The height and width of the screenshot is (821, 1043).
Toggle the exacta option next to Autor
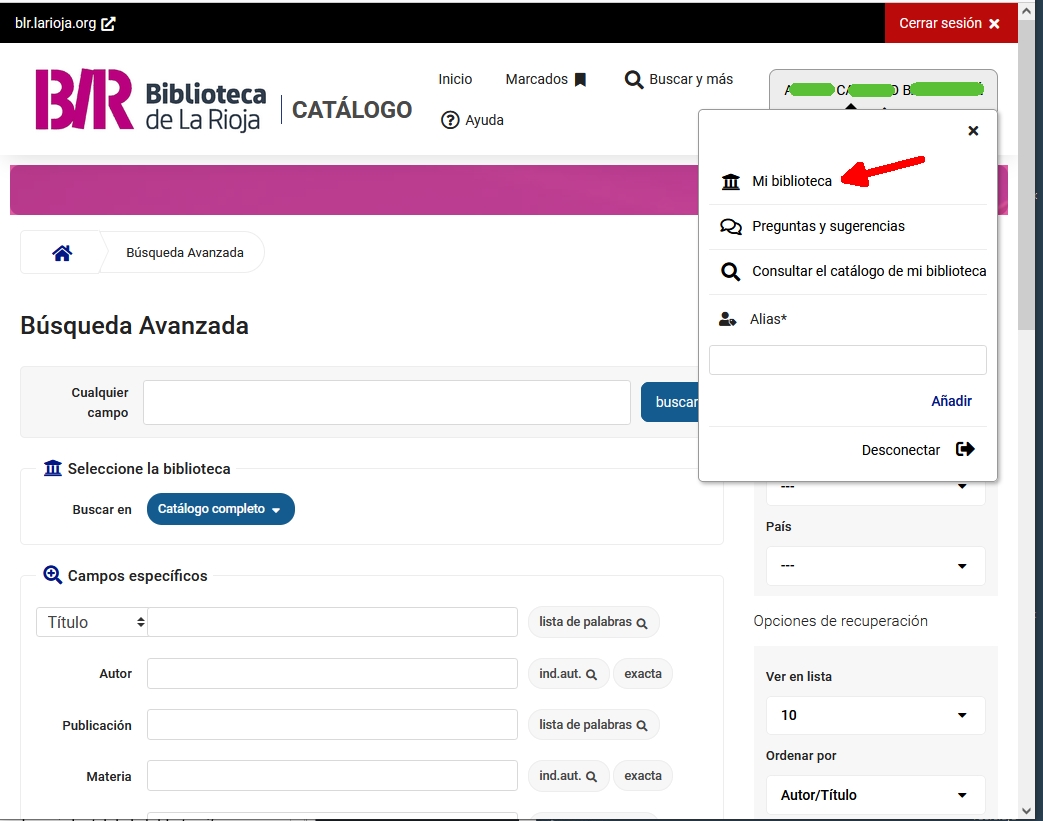[x=643, y=674]
